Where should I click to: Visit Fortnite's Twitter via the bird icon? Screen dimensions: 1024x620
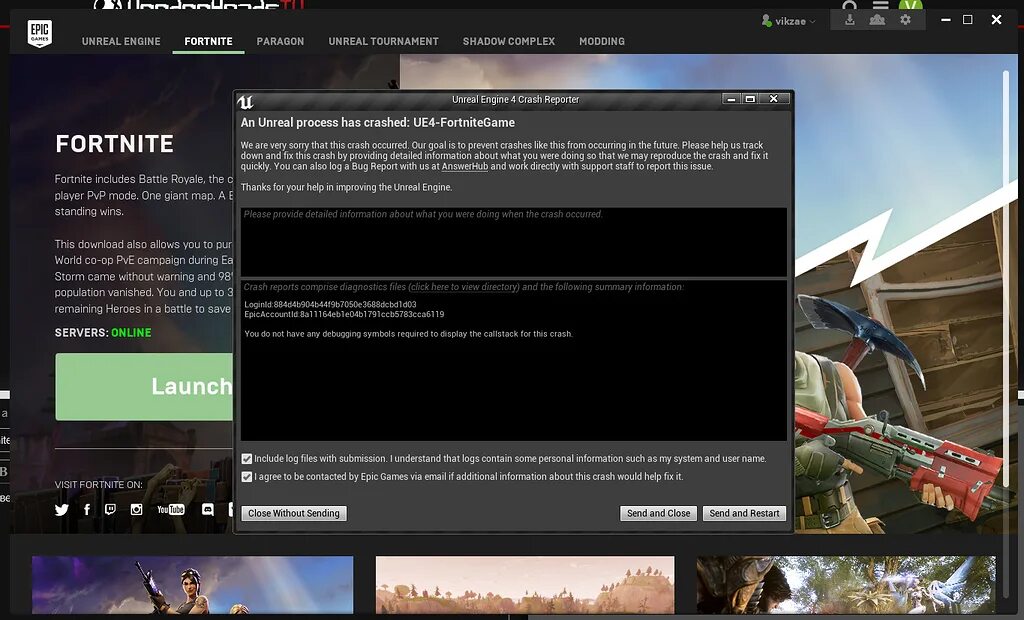pyautogui.click(x=62, y=510)
